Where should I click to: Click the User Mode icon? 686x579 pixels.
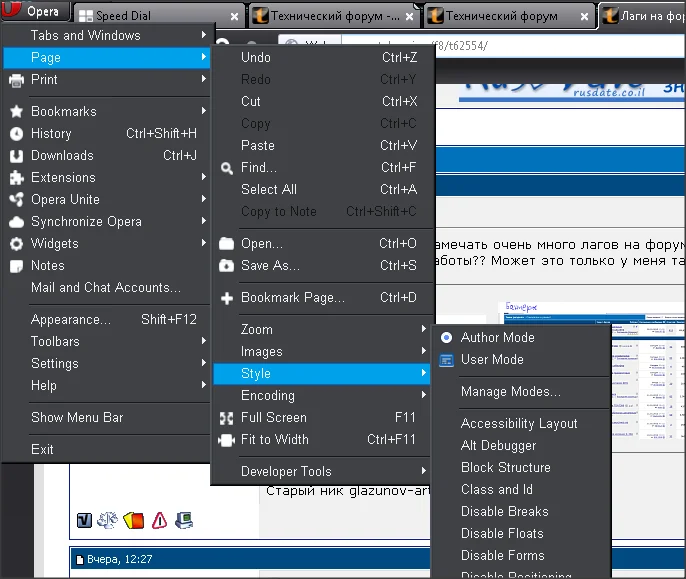(x=446, y=360)
